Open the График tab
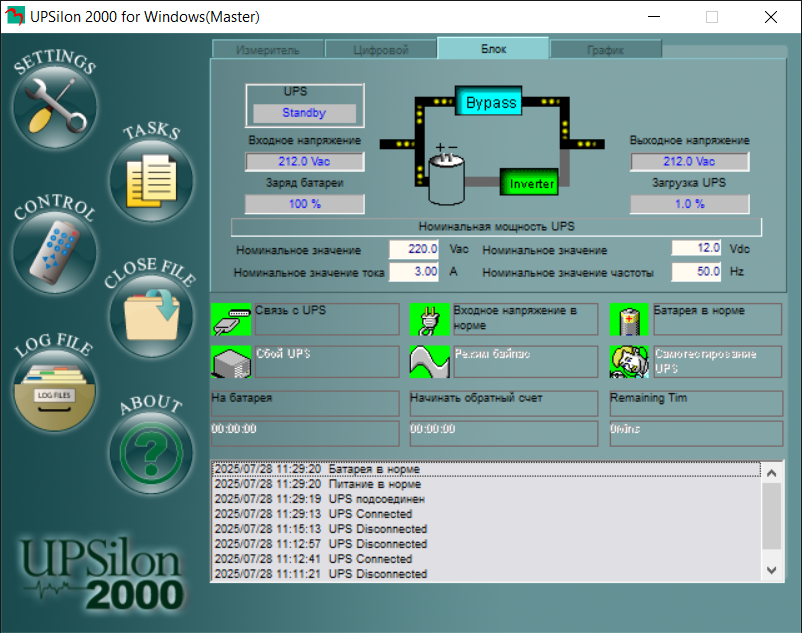This screenshot has height=633, width=802. point(605,49)
